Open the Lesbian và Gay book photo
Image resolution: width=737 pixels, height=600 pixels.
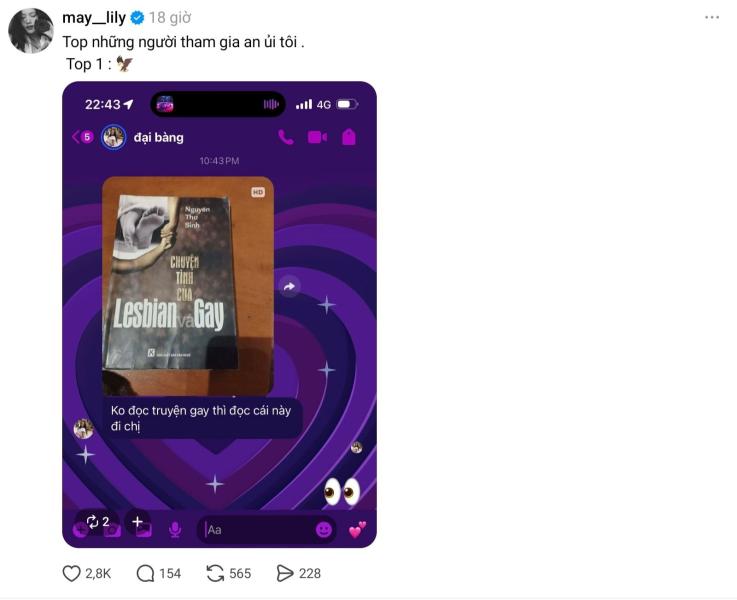[188, 286]
